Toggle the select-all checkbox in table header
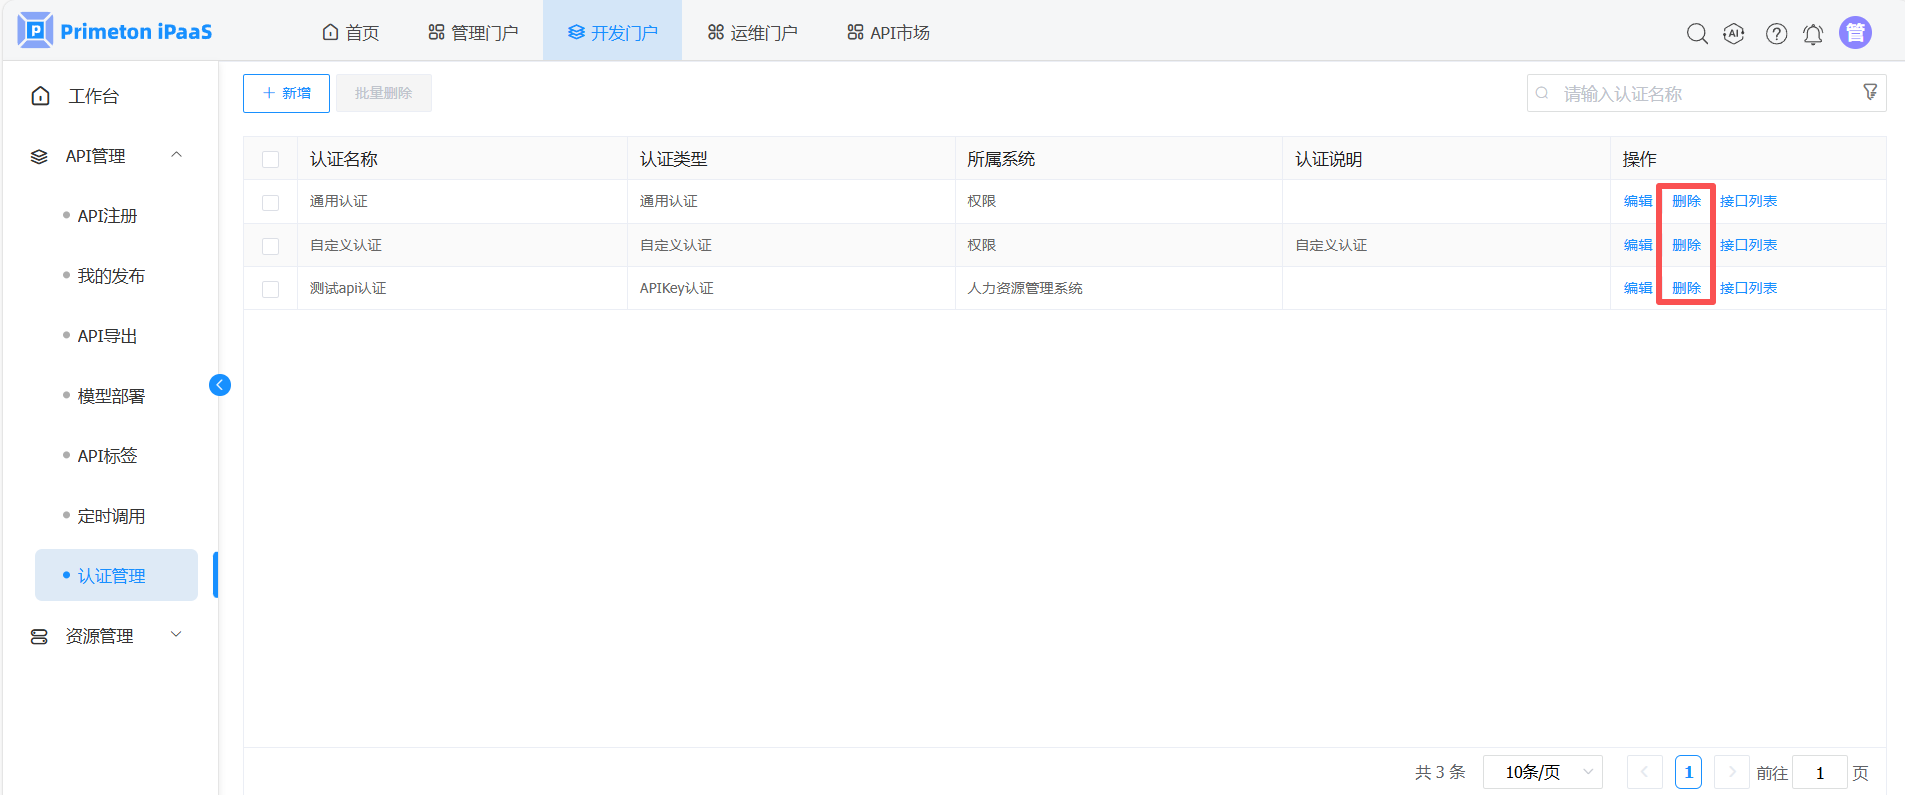The width and height of the screenshot is (1905, 795). pyautogui.click(x=270, y=159)
